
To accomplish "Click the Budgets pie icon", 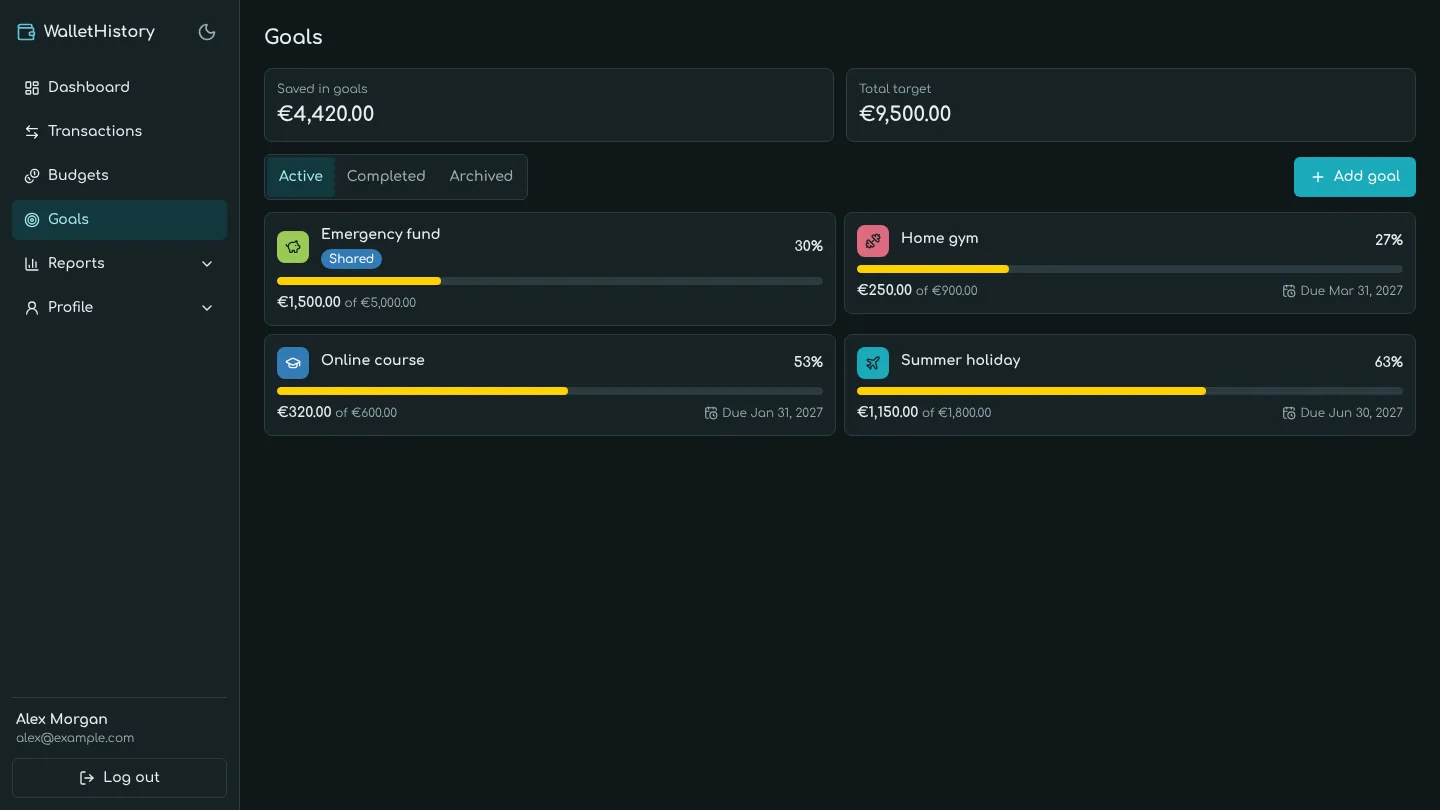I will point(32,176).
